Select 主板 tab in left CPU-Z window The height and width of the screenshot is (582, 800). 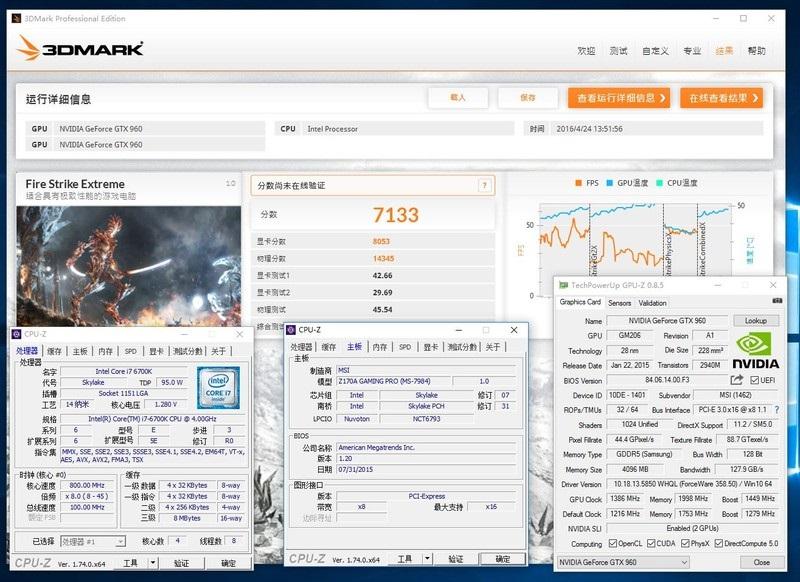(80, 351)
